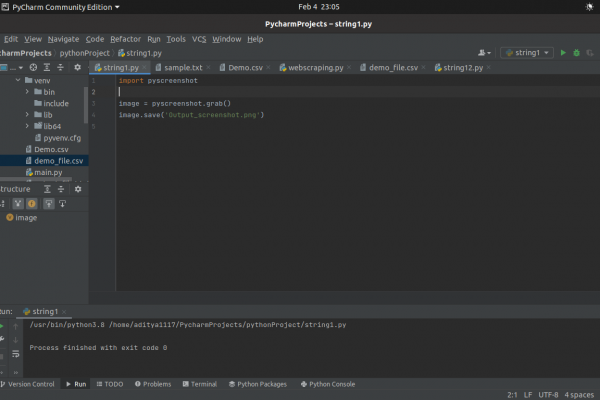This screenshot has width=600, height=400.
Task: Open the Run menu in menu bar
Action: coord(154,39)
